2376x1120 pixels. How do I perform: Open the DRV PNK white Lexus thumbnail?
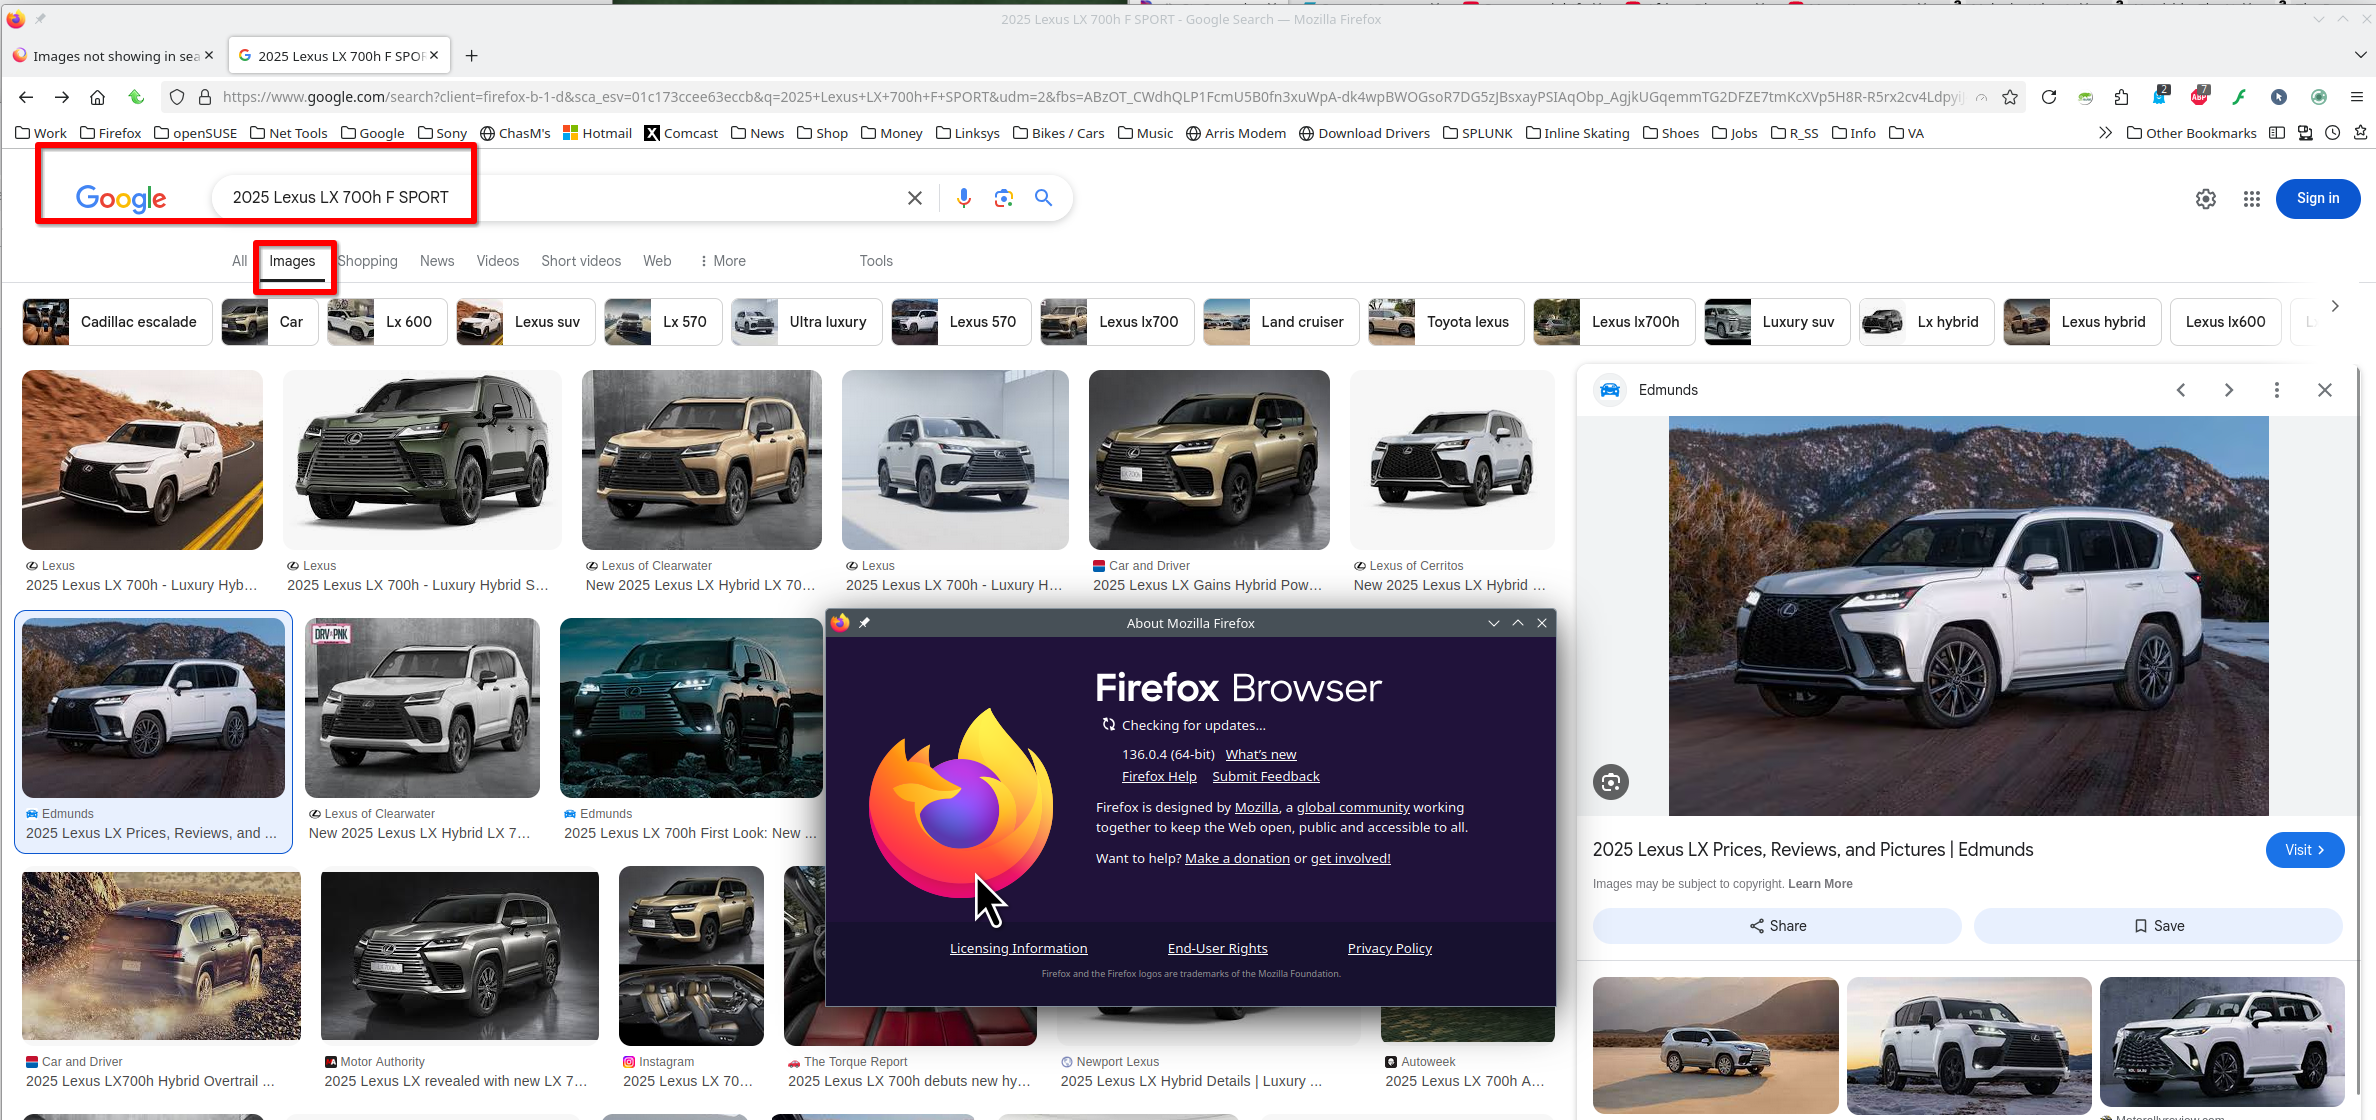(422, 708)
